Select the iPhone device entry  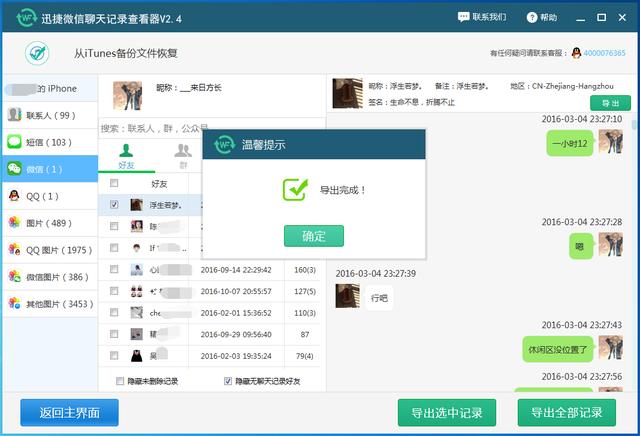point(50,88)
